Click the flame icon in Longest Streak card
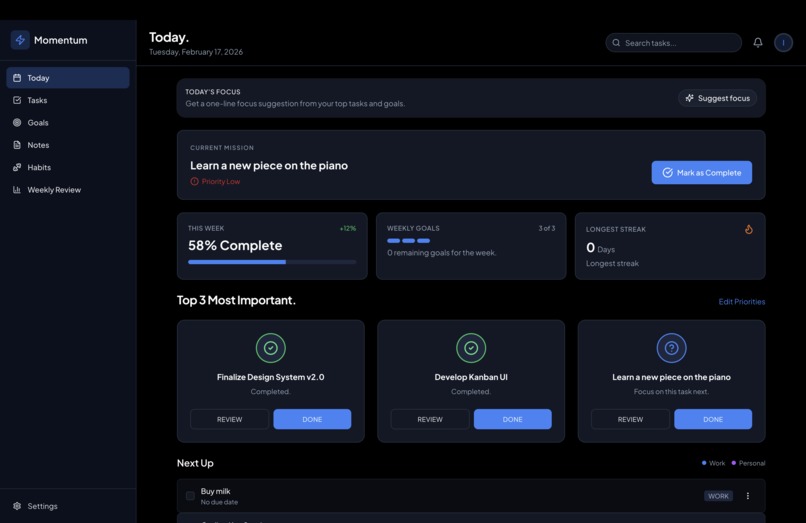The image size is (806, 523). pyautogui.click(x=748, y=229)
